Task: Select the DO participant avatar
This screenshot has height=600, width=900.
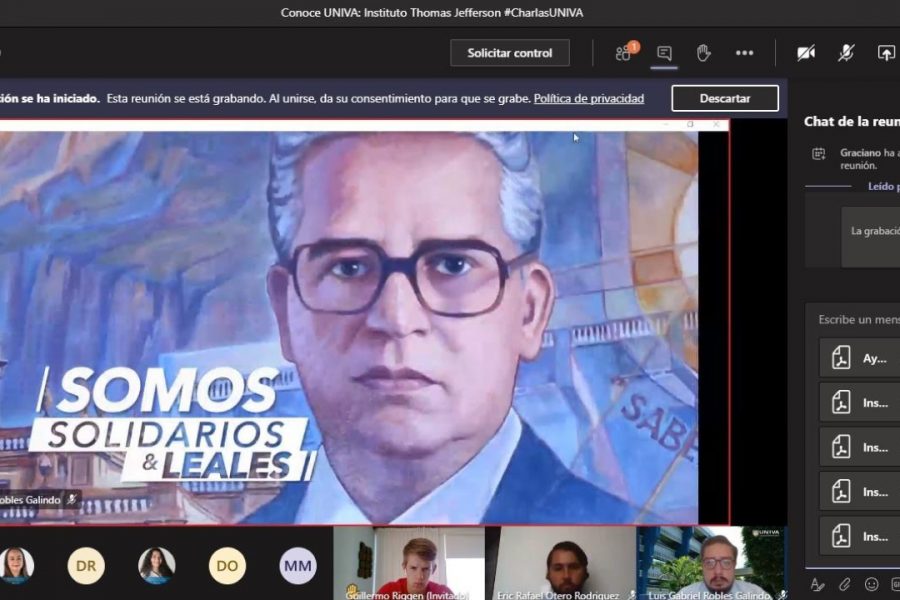Action: click(x=227, y=566)
